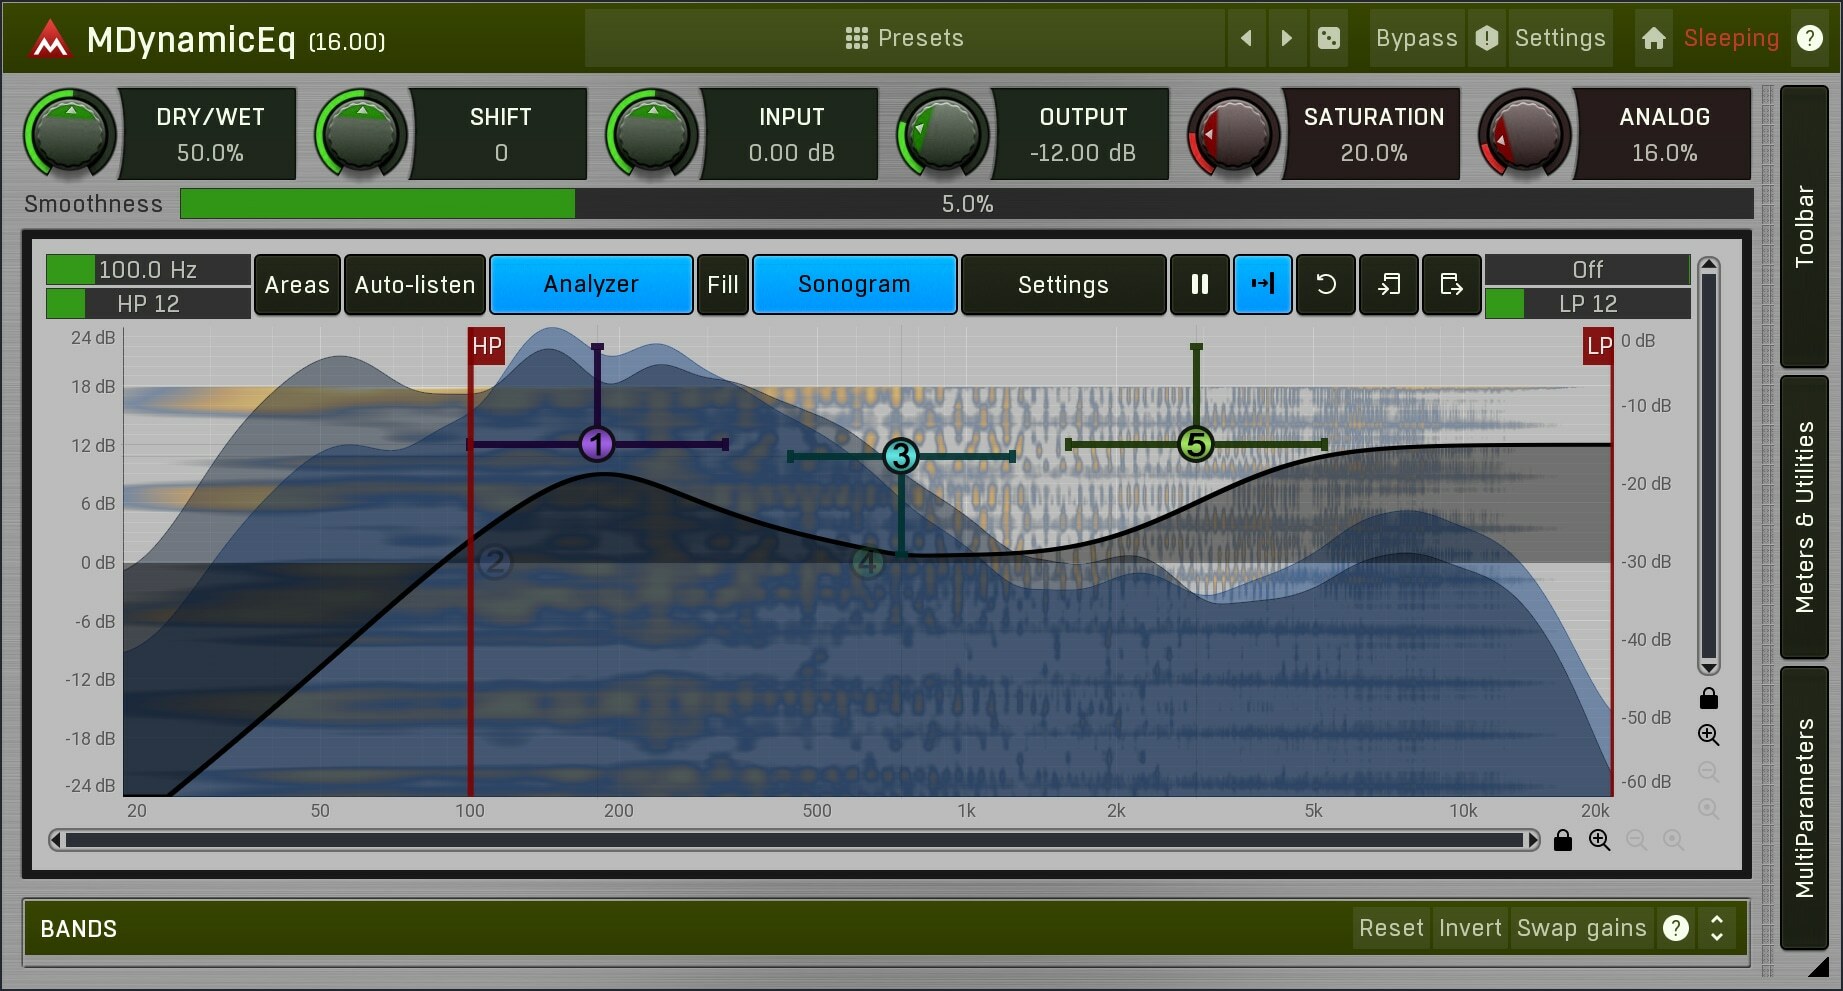
Task: Toggle the Analyzer display on or off
Action: [x=590, y=284]
